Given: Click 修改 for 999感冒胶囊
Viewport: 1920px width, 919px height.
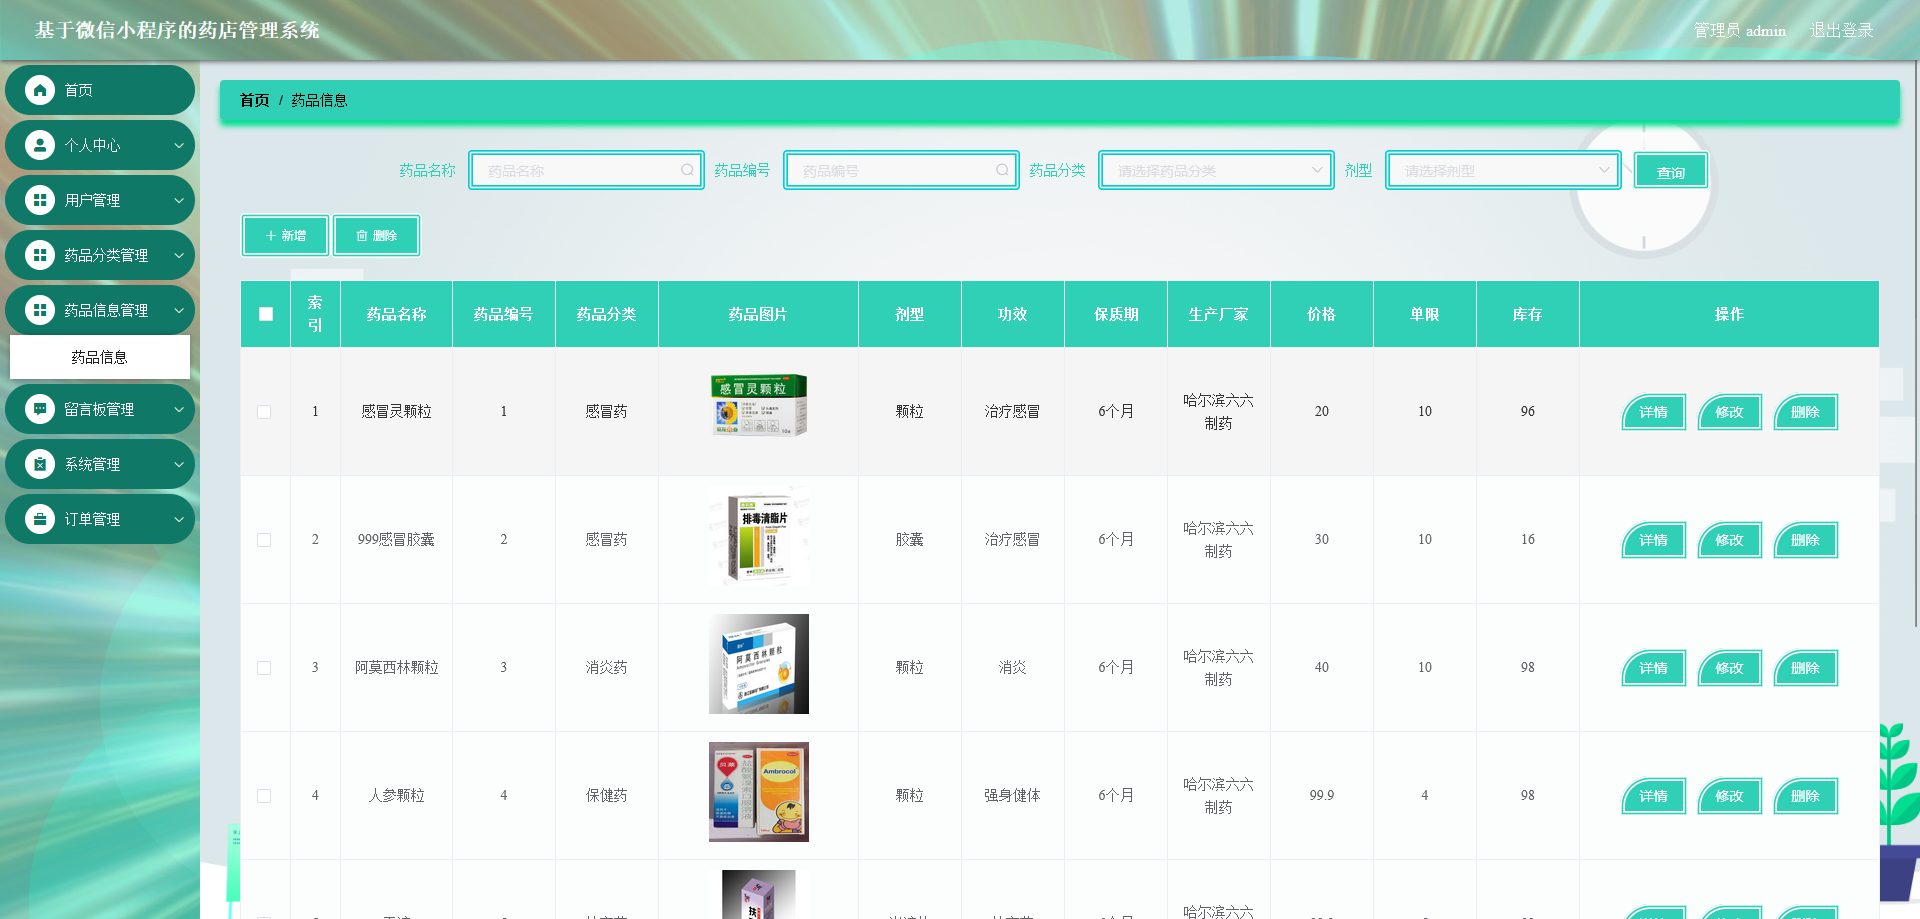Looking at the screenshot, I should pos(1729,540).
